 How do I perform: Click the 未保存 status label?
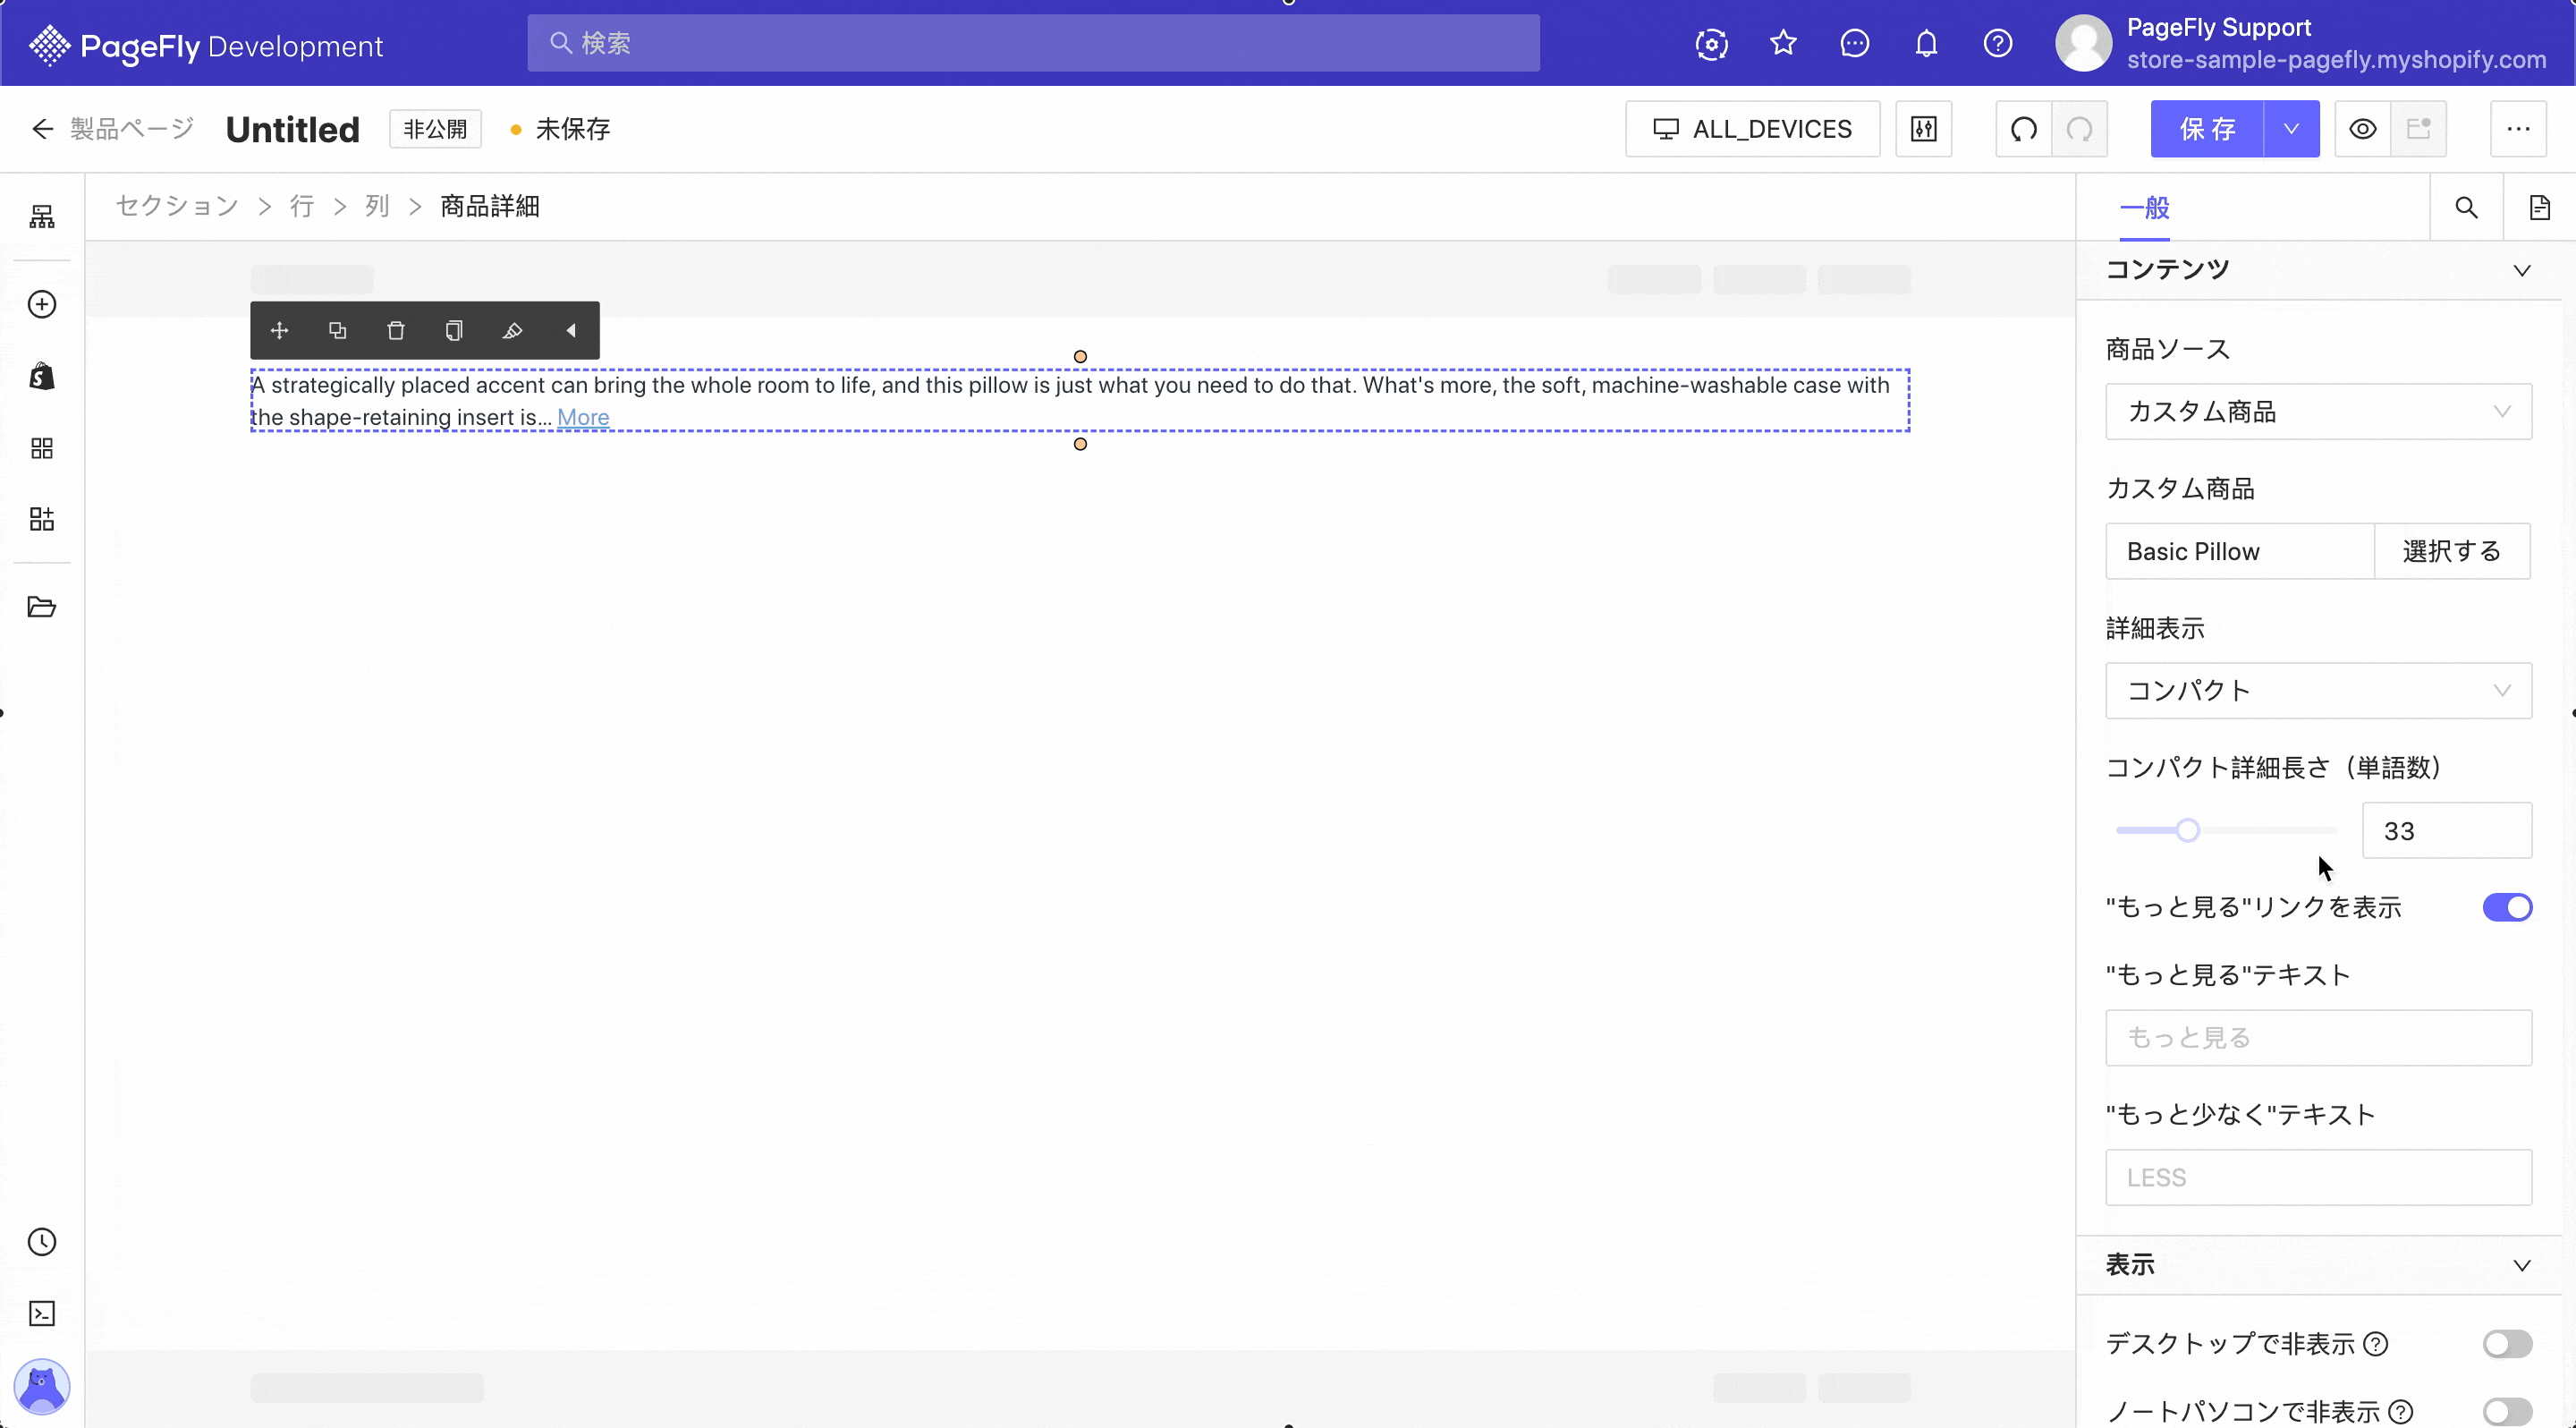[x=573, y=129]
